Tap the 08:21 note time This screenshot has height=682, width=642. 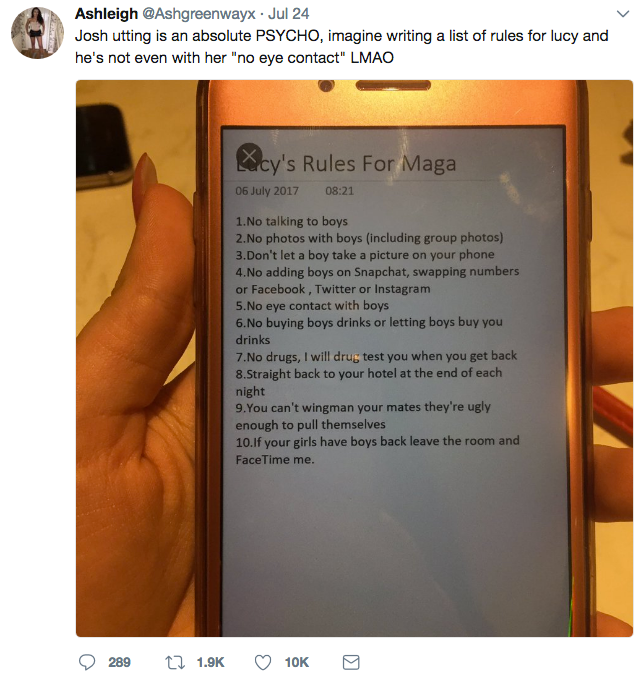[x=340, y=191]
